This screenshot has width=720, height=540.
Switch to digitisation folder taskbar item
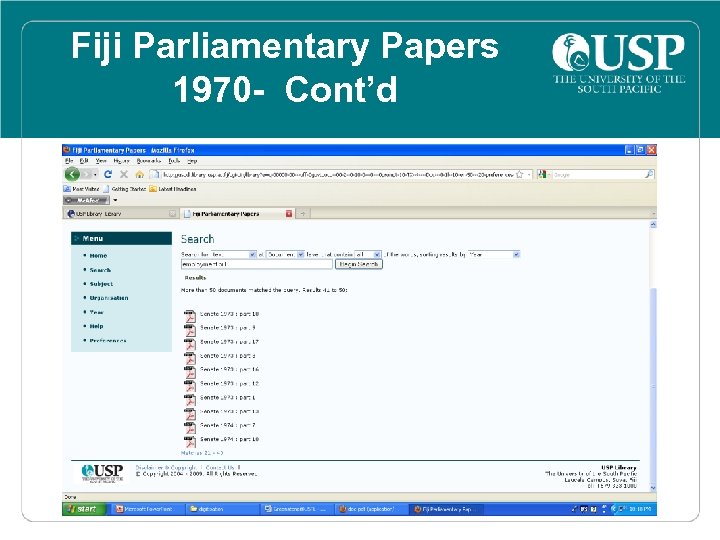click(x=223, y=509)
